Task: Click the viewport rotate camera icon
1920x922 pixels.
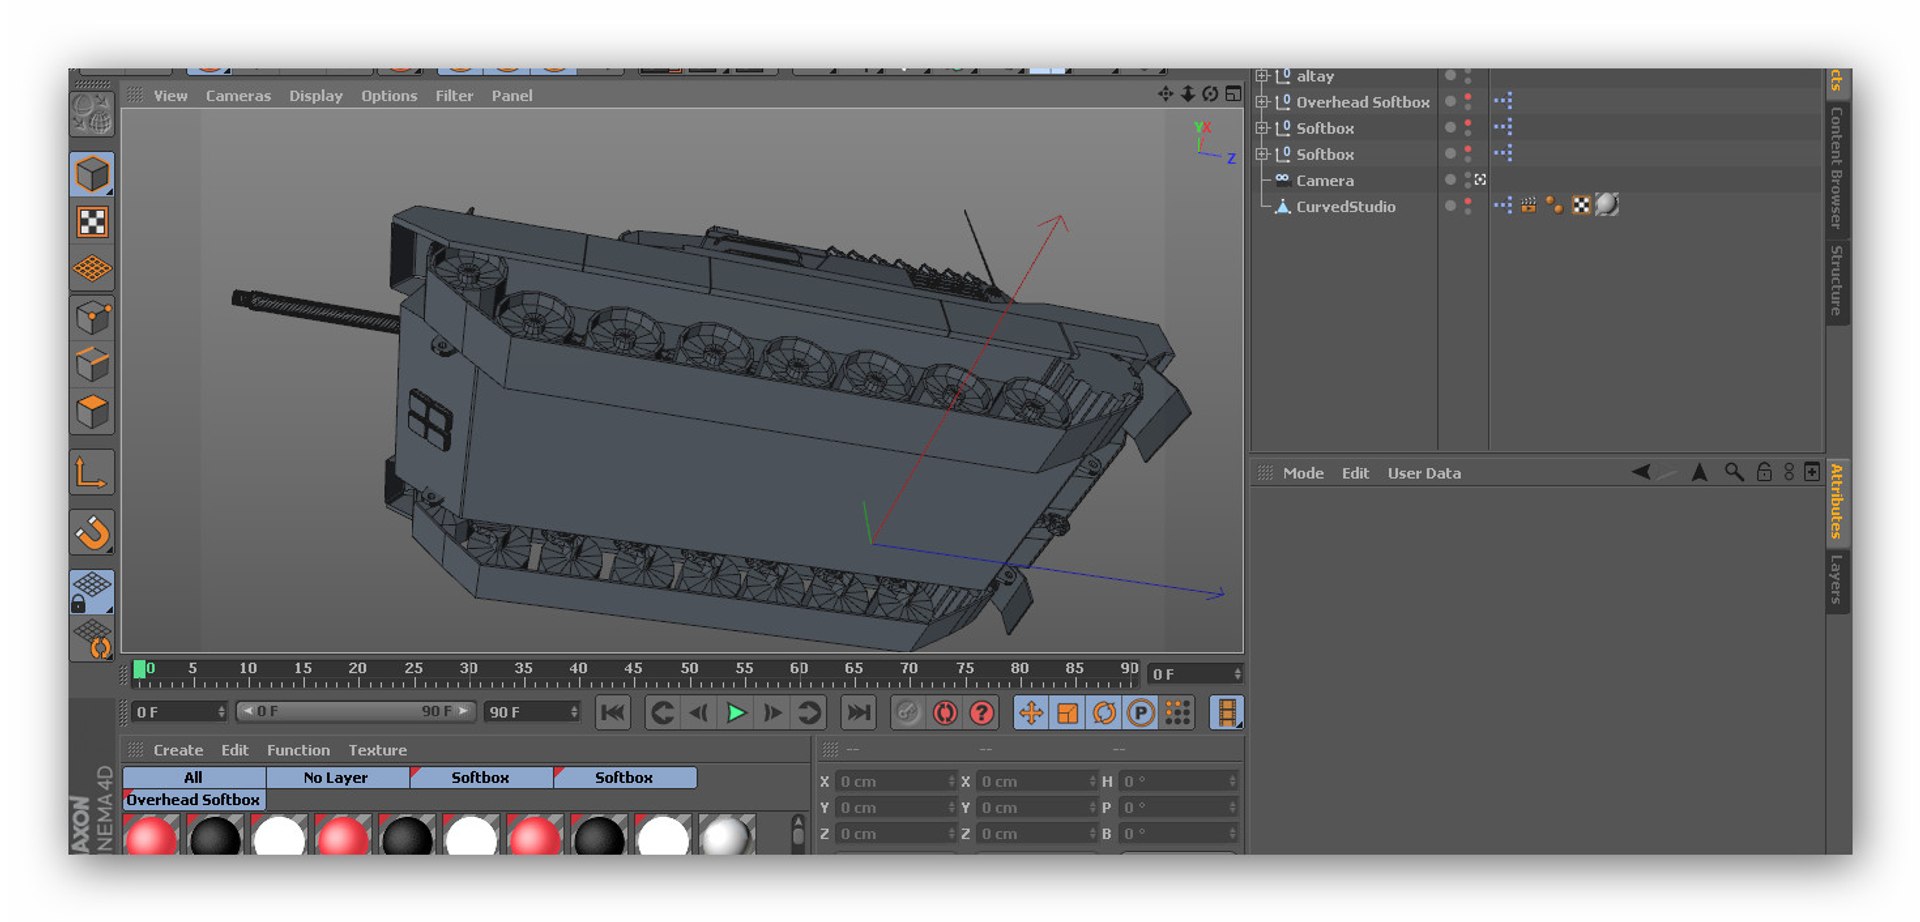Action: pos(1210,94)
